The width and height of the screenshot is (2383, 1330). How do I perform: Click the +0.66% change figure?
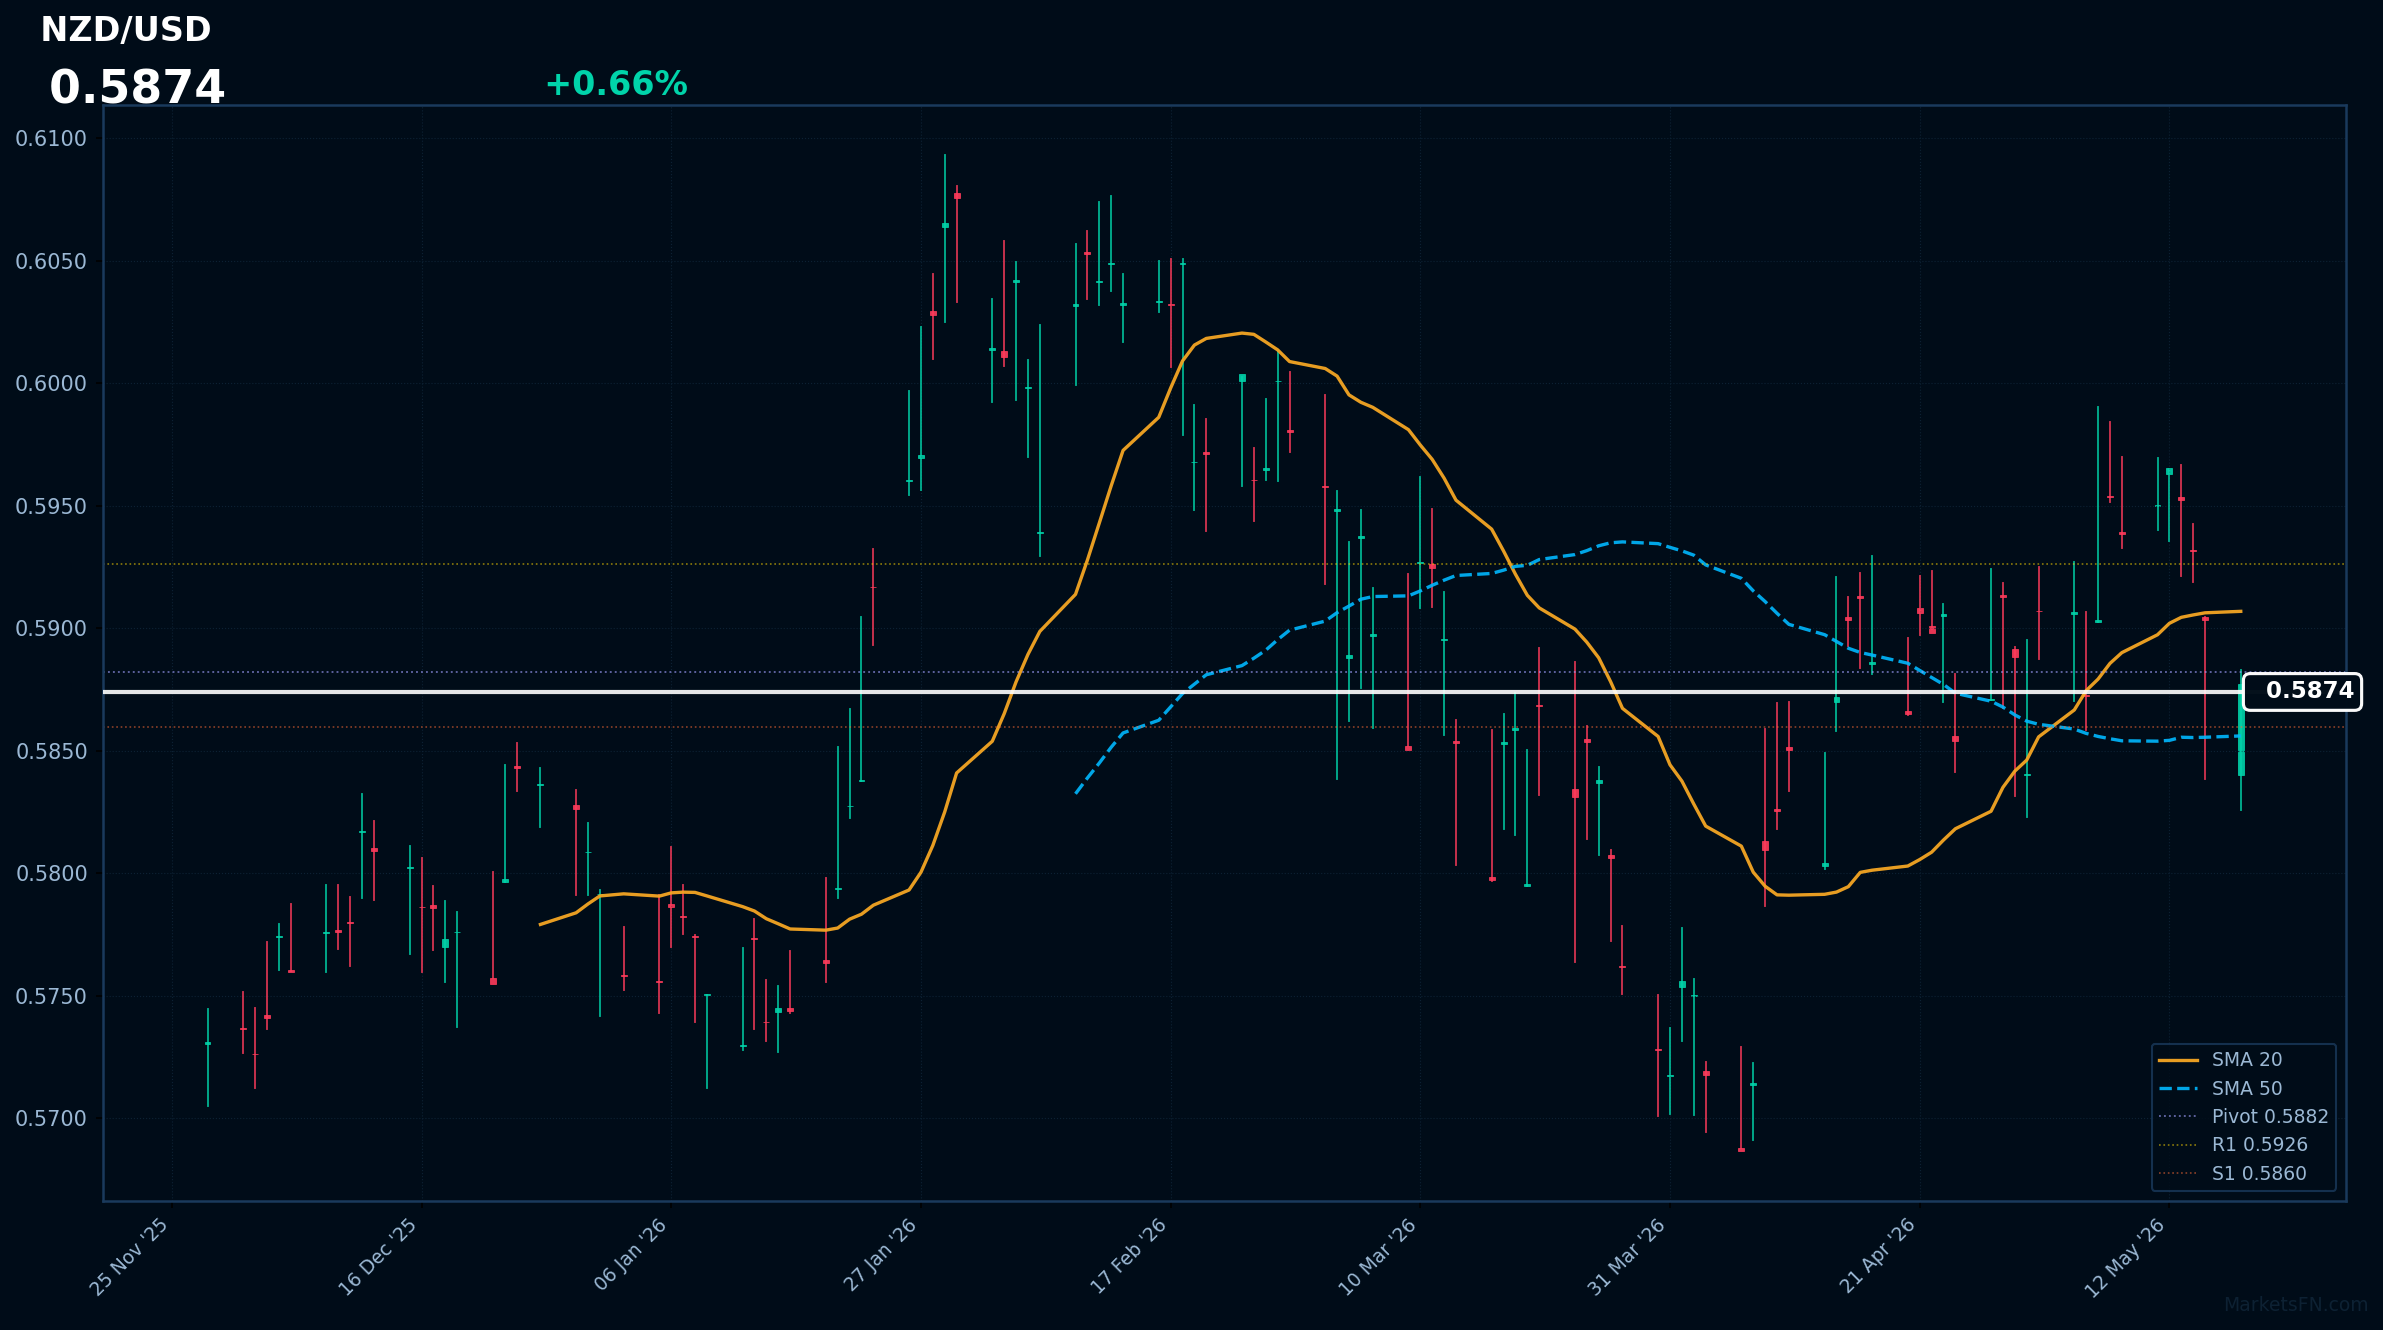coord(616,84)
